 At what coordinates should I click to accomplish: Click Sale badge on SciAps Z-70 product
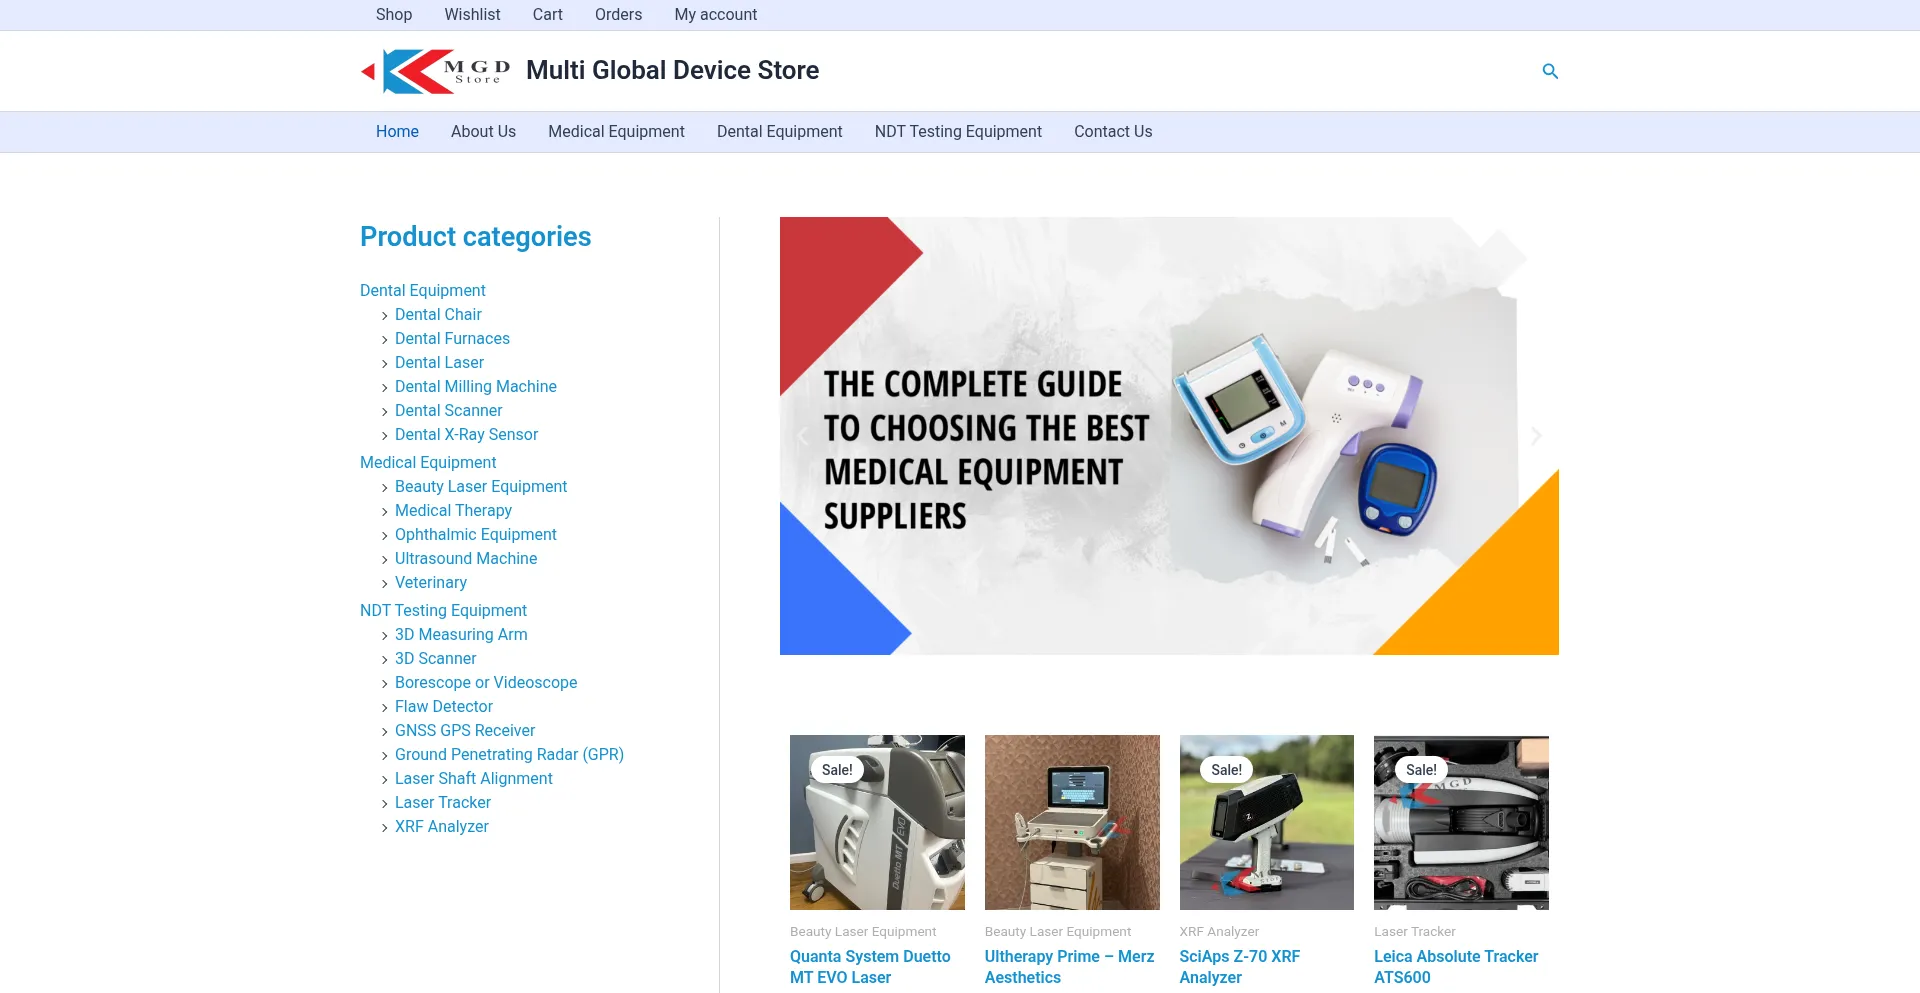pyautogui.click(x=1226, y=770)
